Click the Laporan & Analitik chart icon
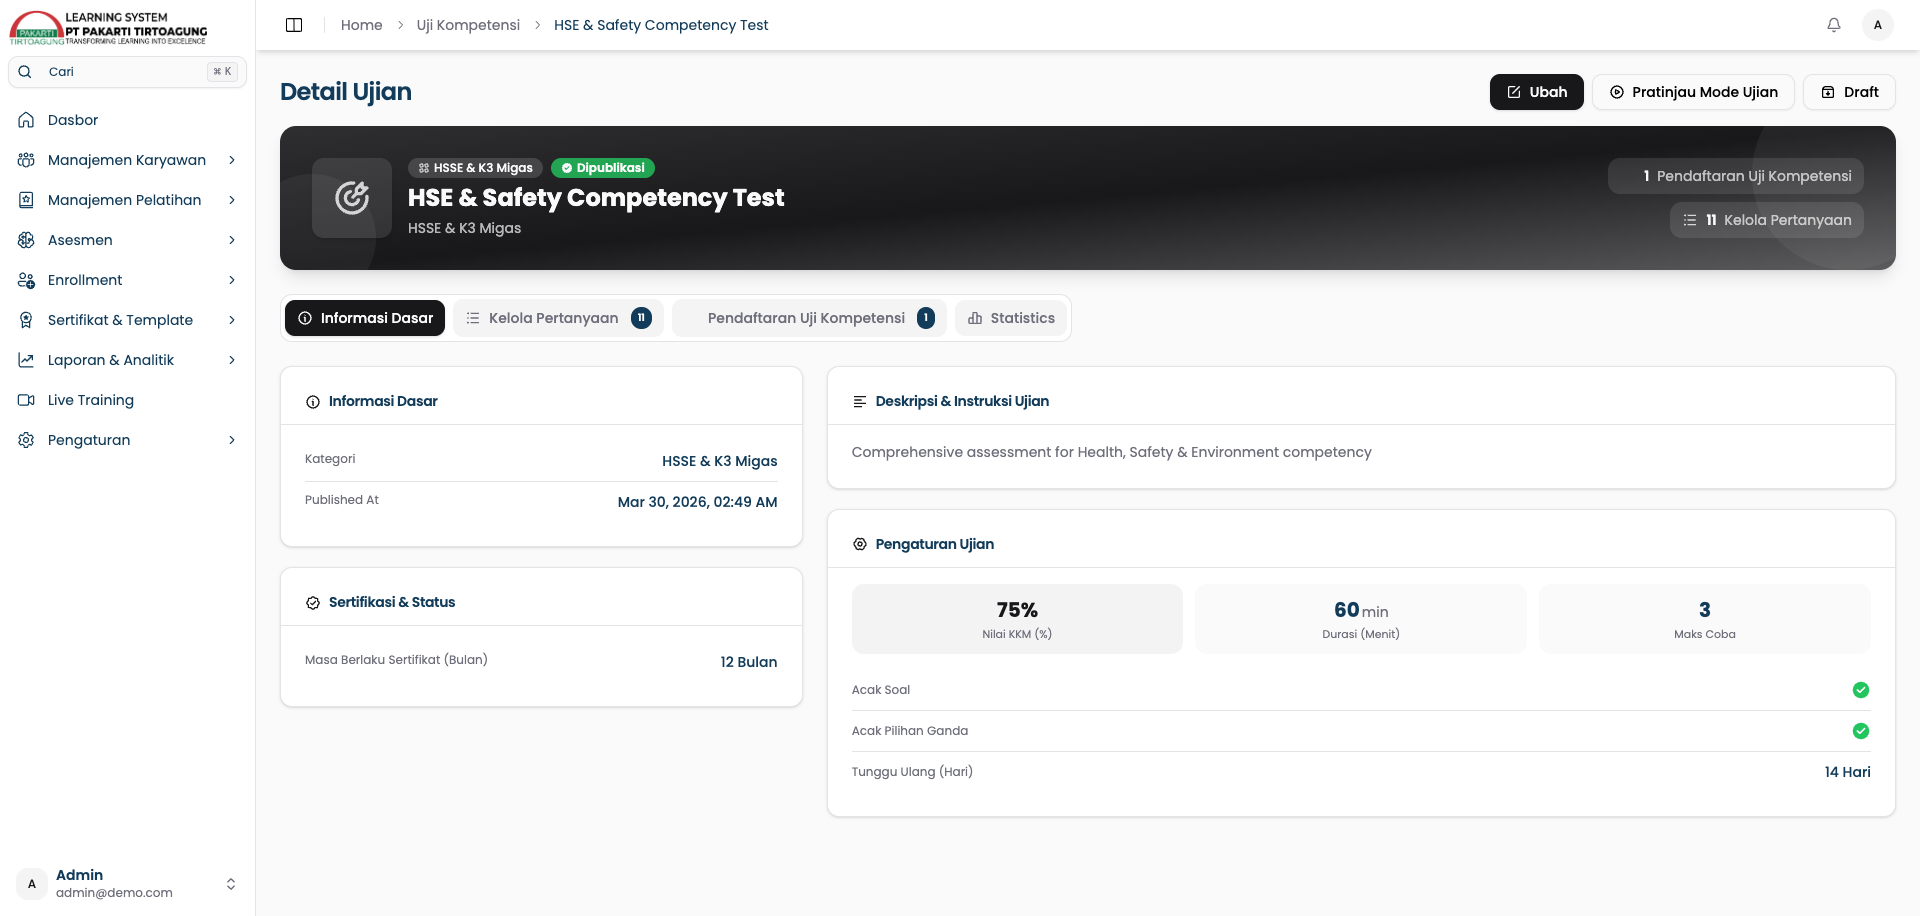The height and width of the screenshot is (916, 1920). (x=27, y=360)
